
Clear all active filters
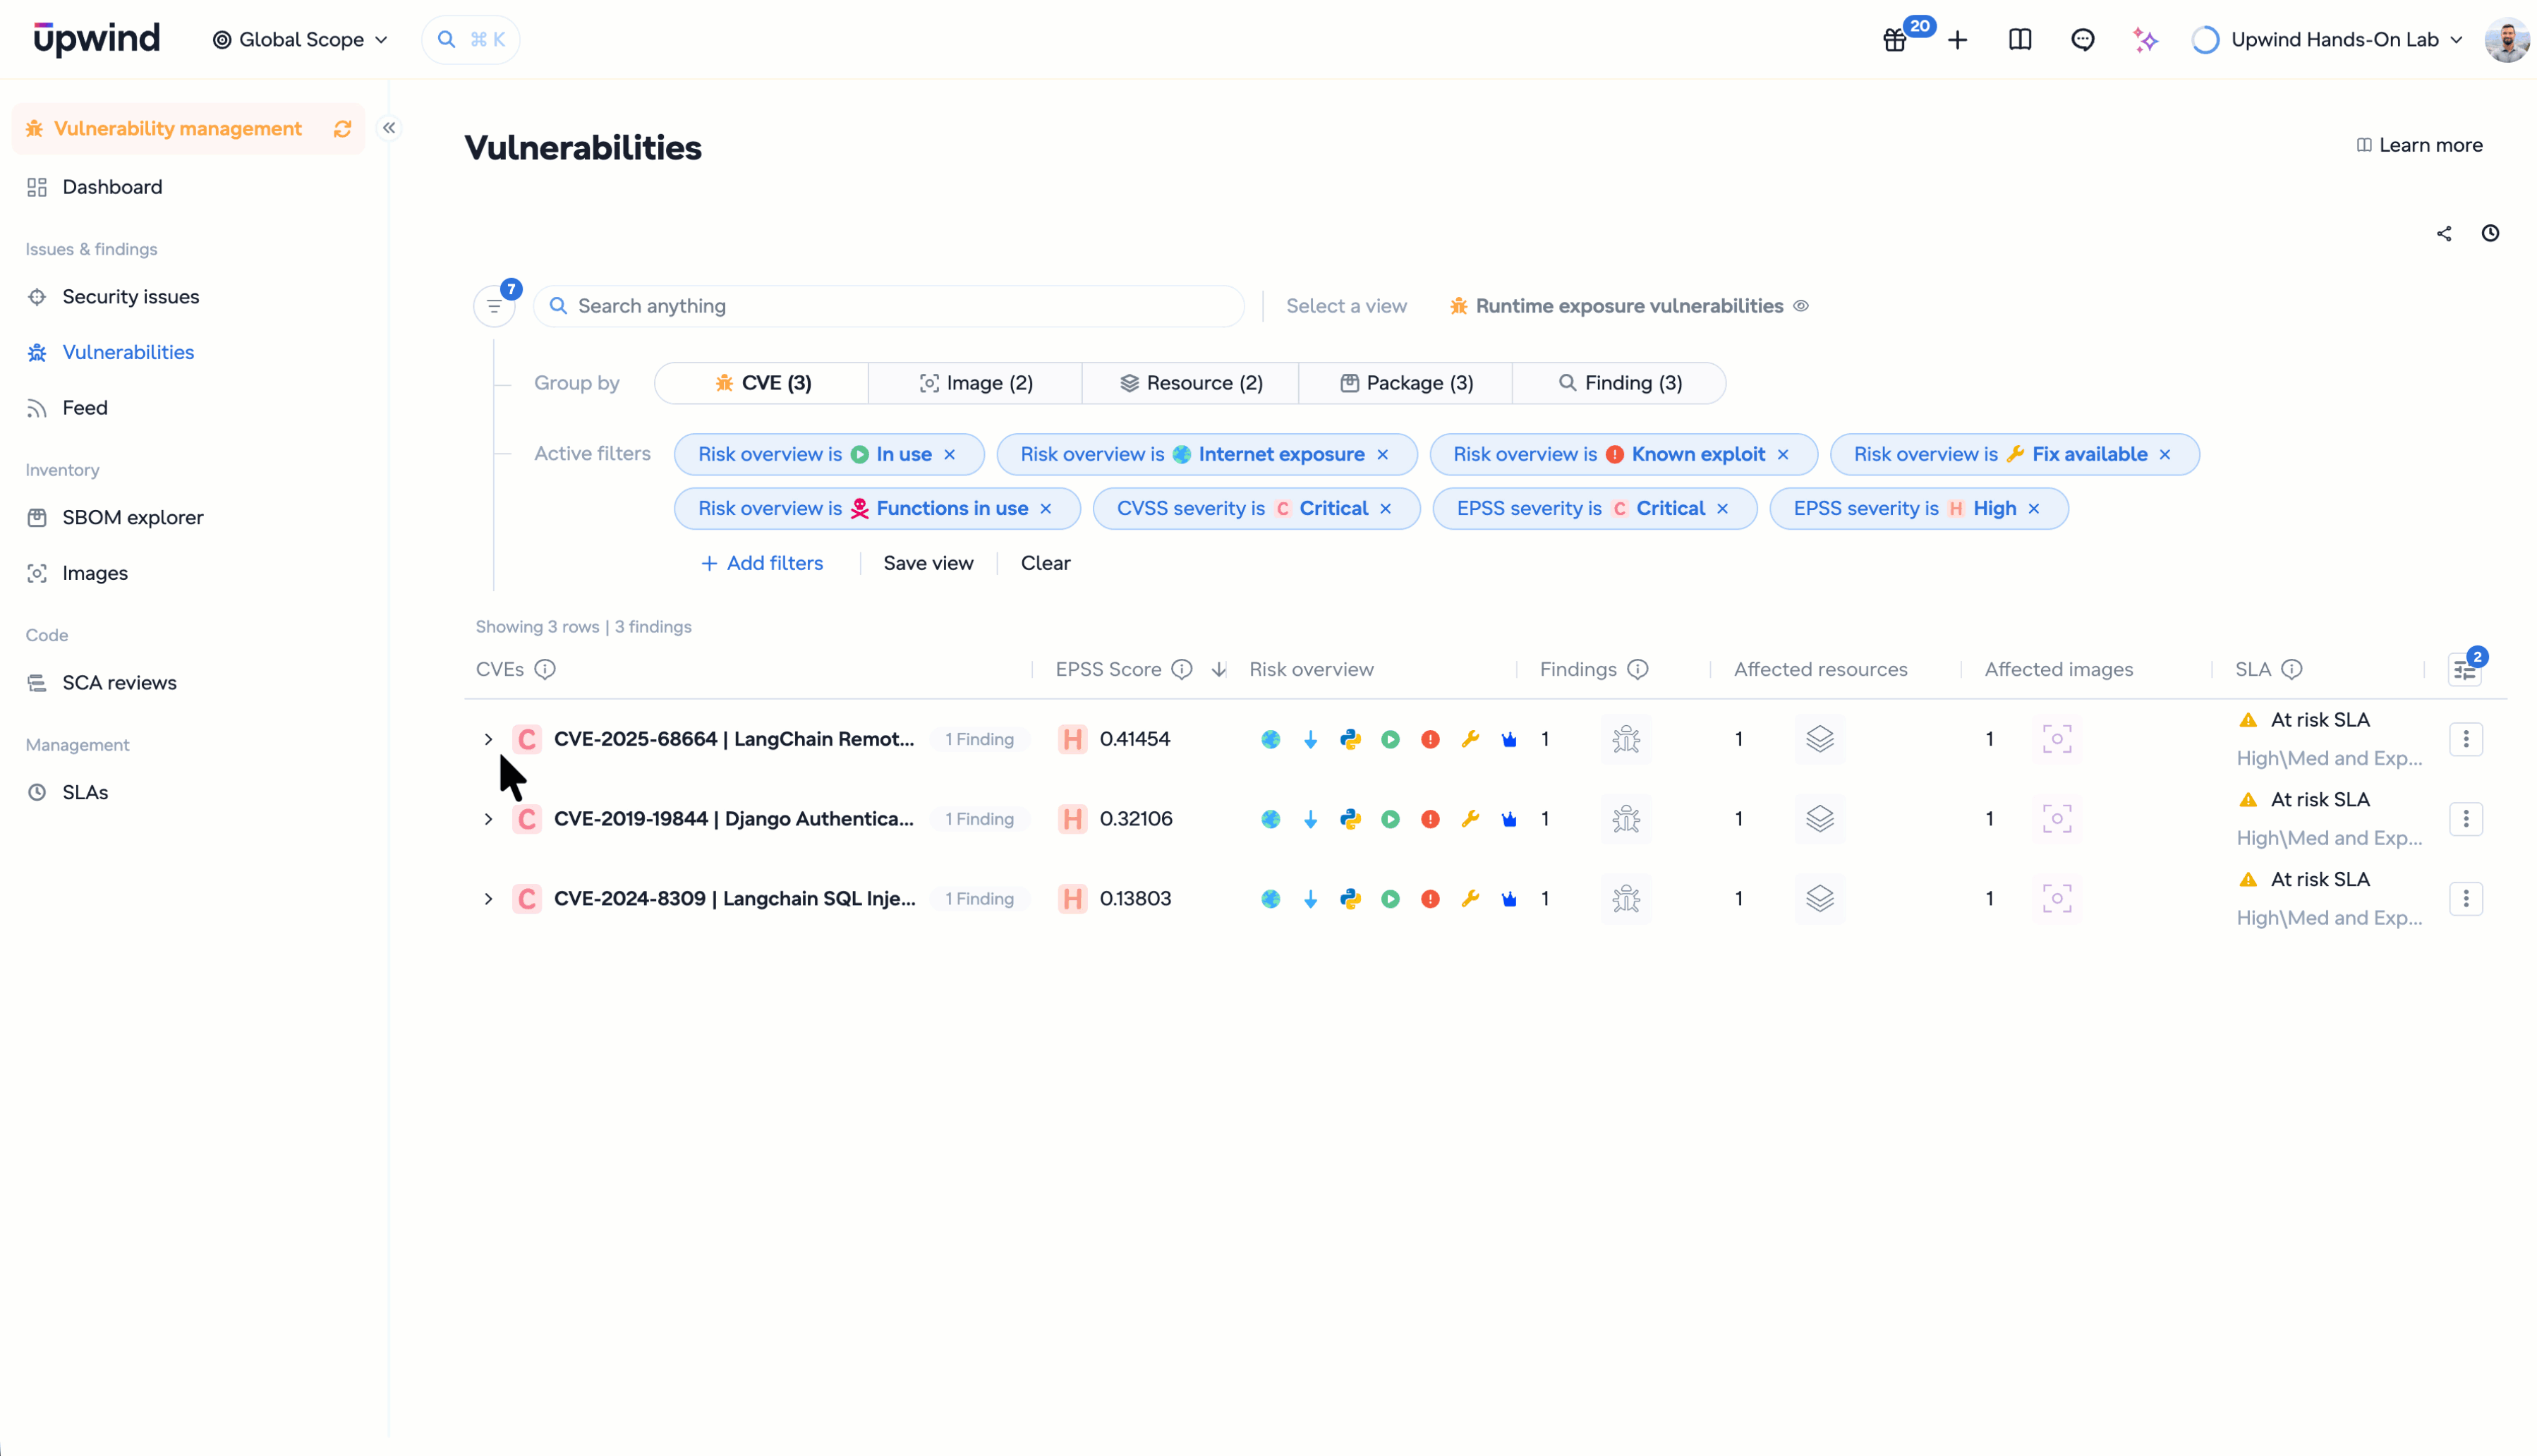pyautogui.click(x=1045, y=564)
